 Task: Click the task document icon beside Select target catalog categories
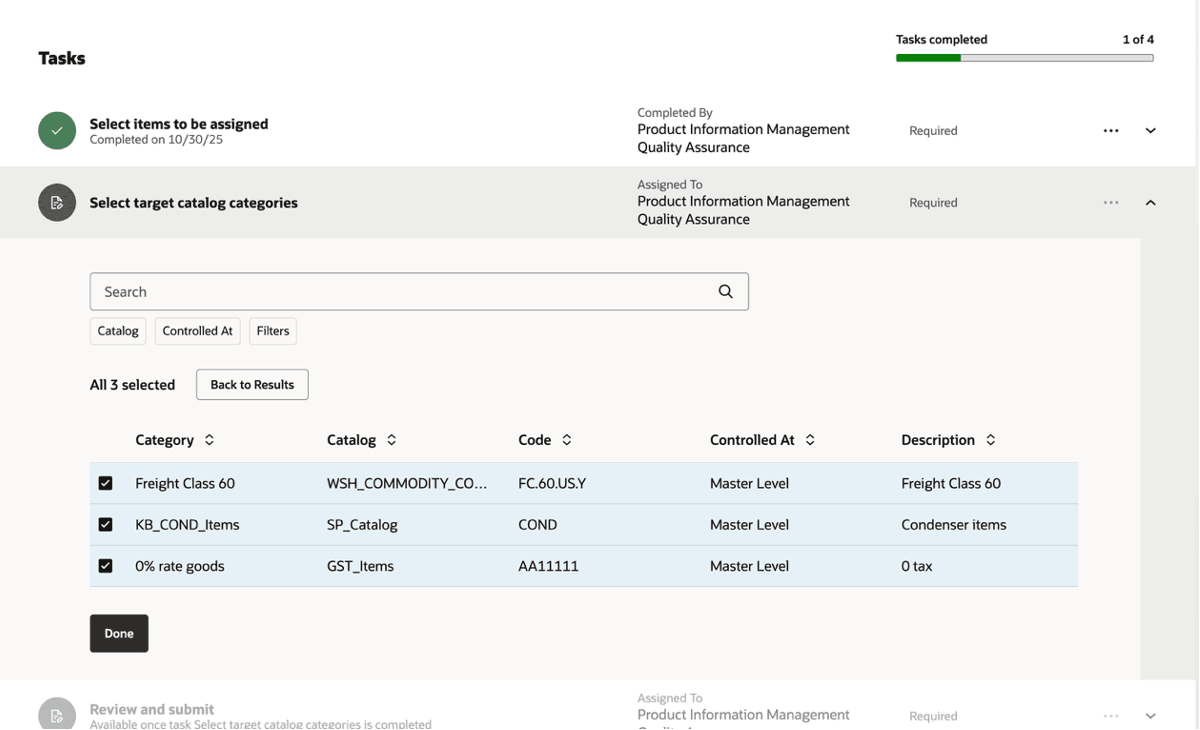56,202
